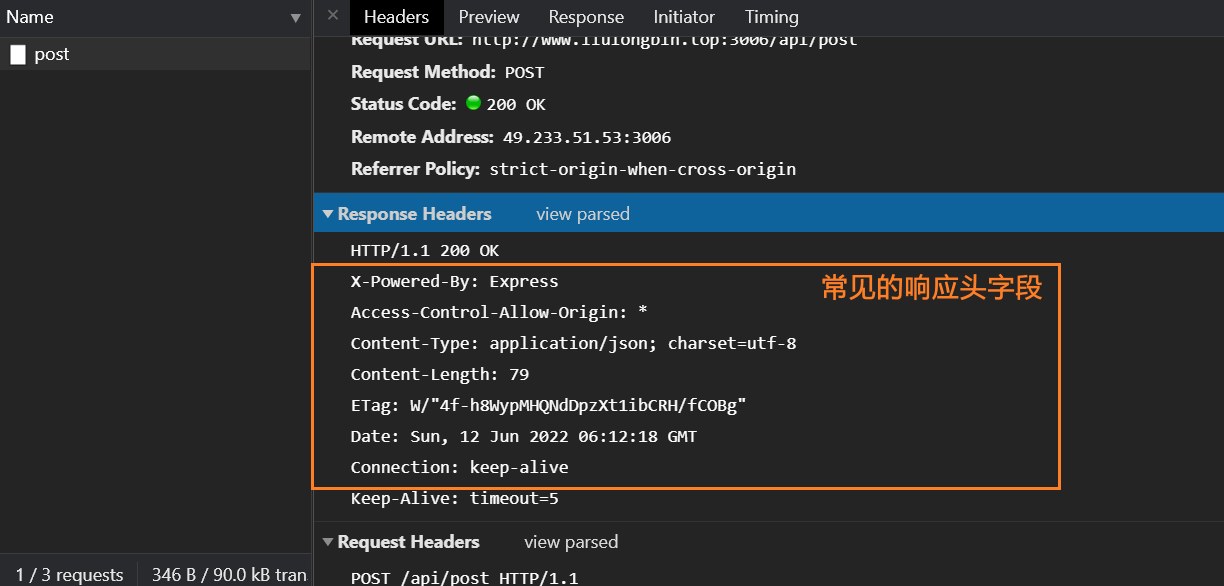1224x586 pixels.
Task: Open the Response tab
Action: pyautogui.click(x=586, y=17)
